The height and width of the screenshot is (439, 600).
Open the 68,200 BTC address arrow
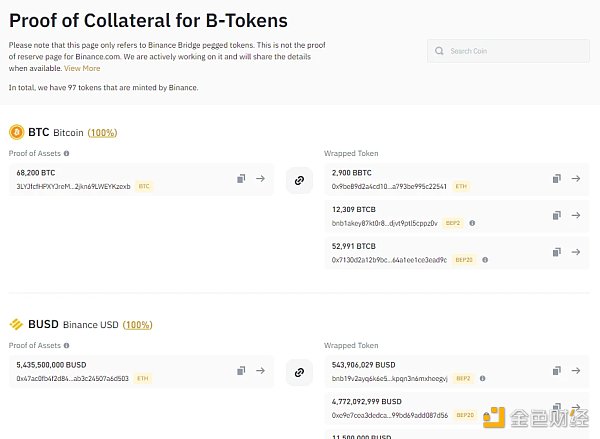[261, 179]
